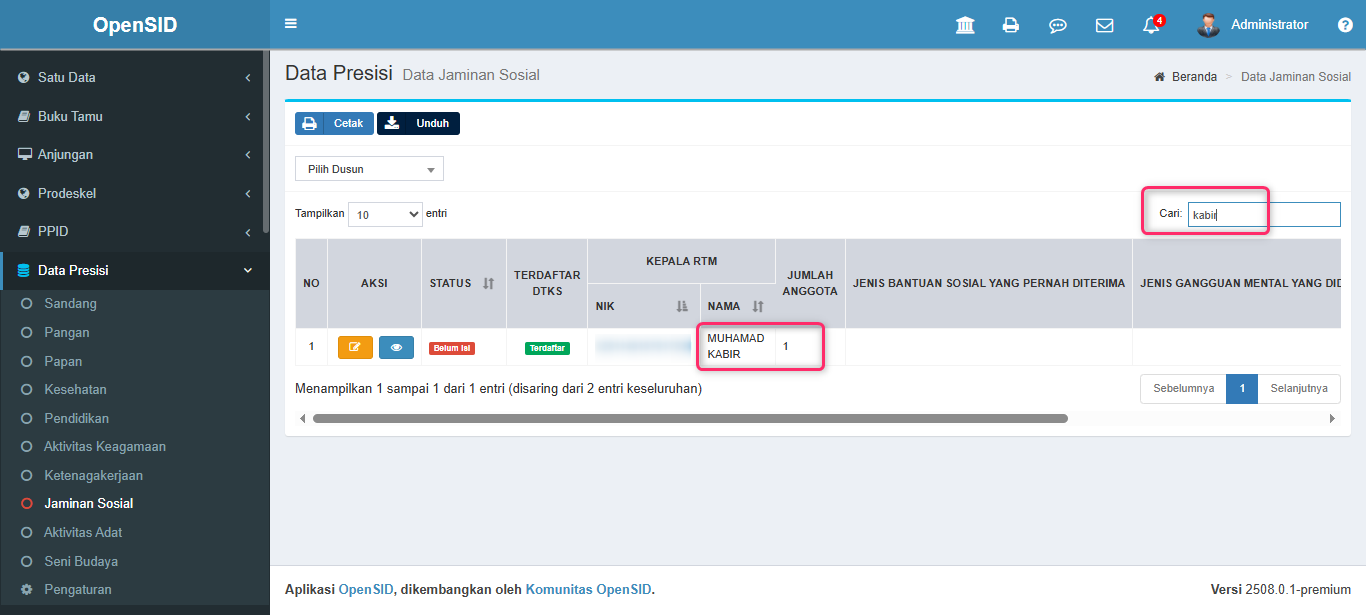This screenshot has width=1366, height=615.
Task: Click the green Terdaftar badge
Action: pos(547,348)
